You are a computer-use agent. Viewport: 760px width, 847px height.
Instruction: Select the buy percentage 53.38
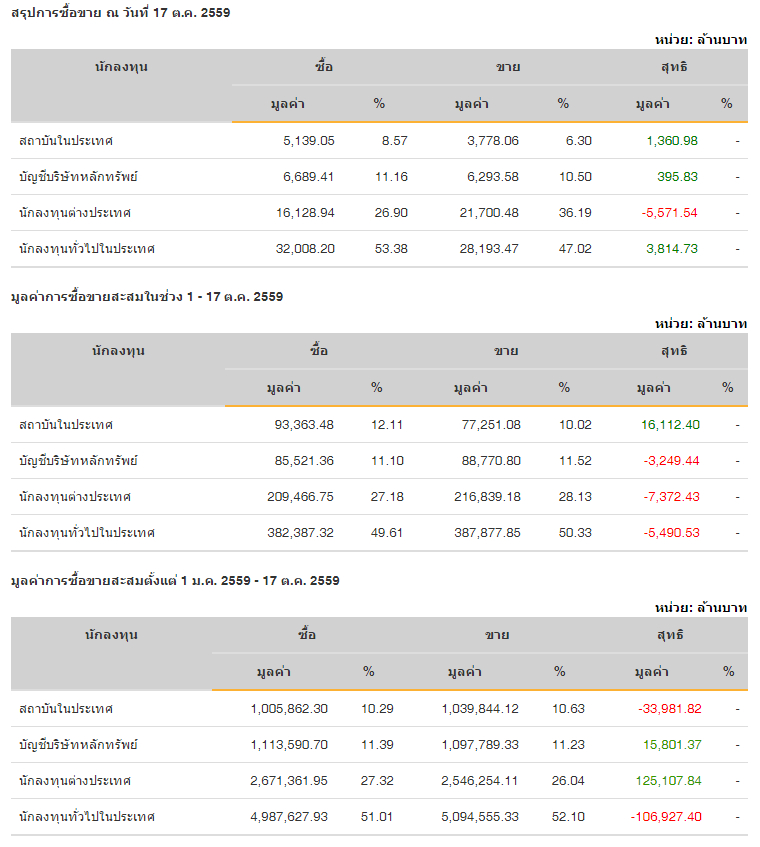click(391, 249)
